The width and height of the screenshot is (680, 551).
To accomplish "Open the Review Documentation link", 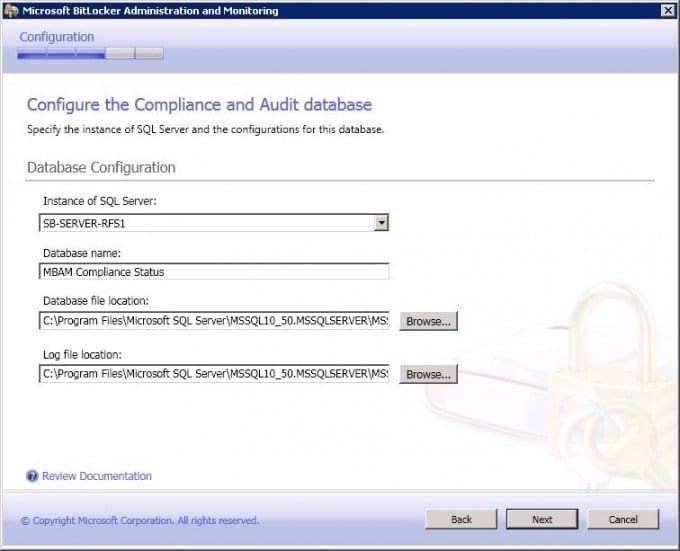I will pyautogui.click(x=97, y=476).
